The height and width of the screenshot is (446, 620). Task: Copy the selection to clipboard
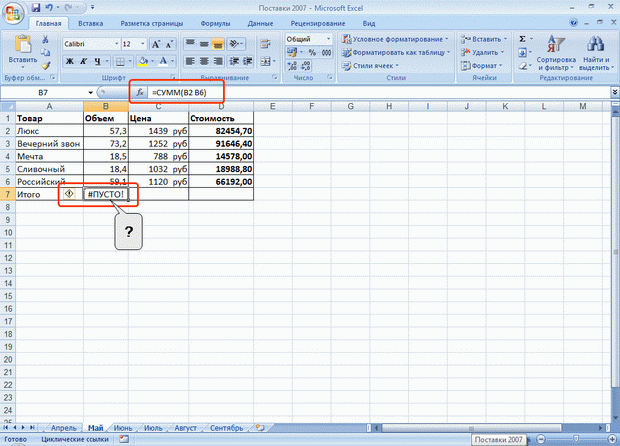(45, 52)
